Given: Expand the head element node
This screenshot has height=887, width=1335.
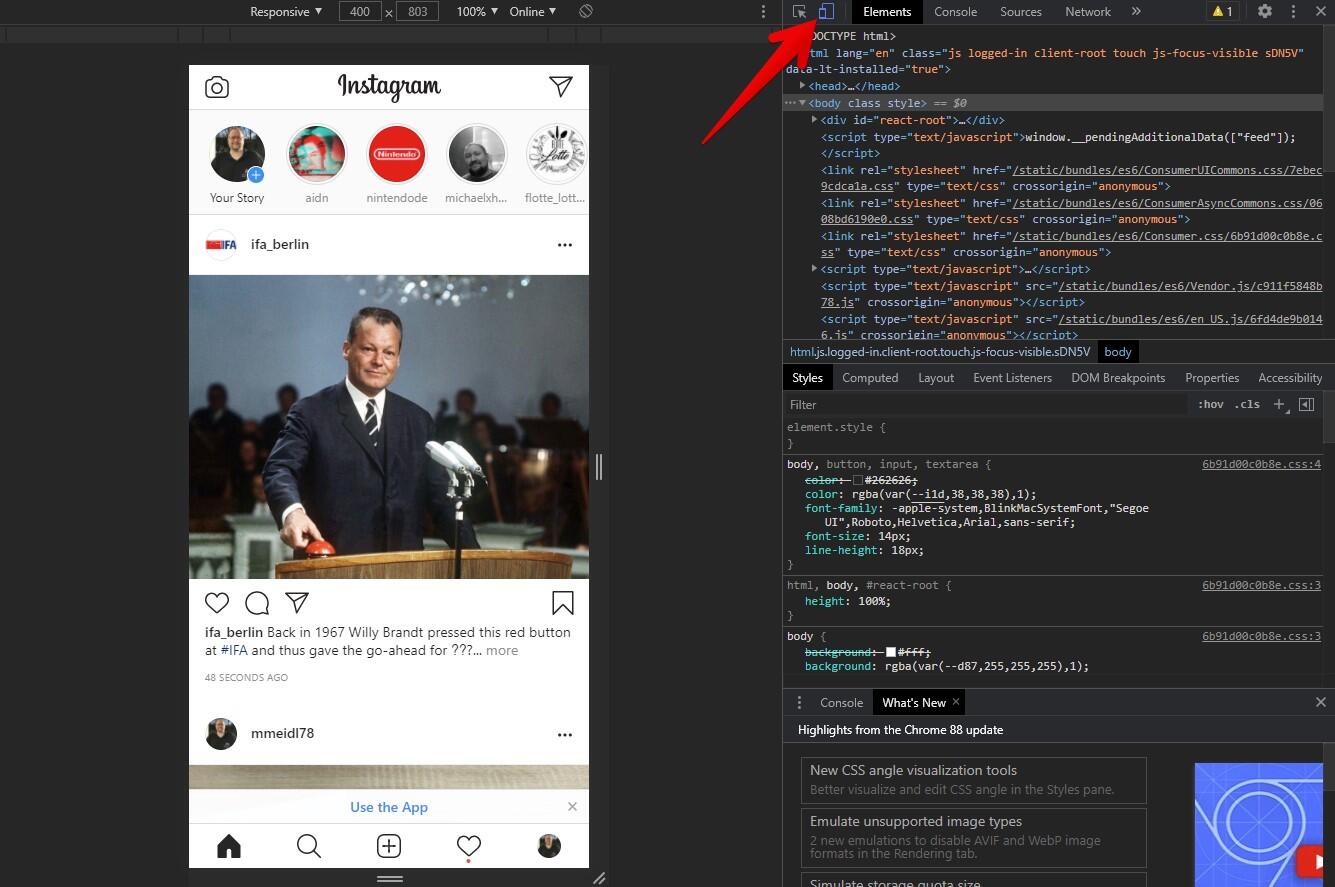Looking at the screenshot, I should (x=802, y=86).
